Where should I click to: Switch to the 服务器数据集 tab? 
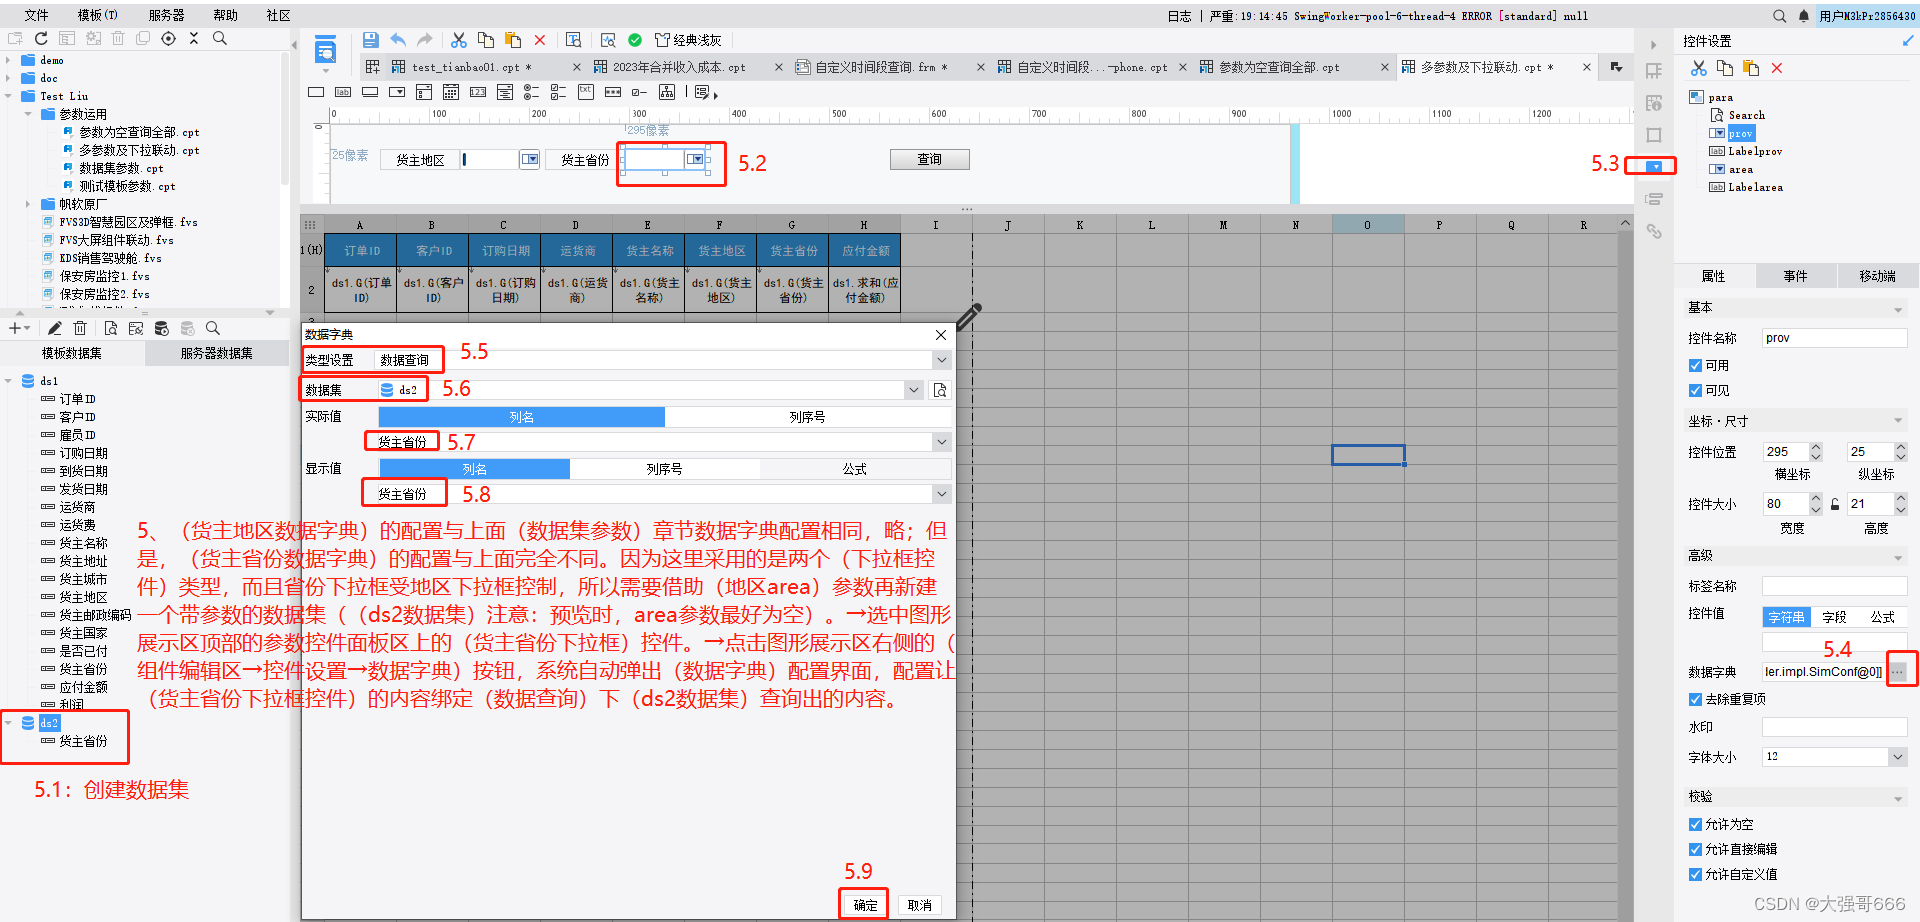pos(216,353)
